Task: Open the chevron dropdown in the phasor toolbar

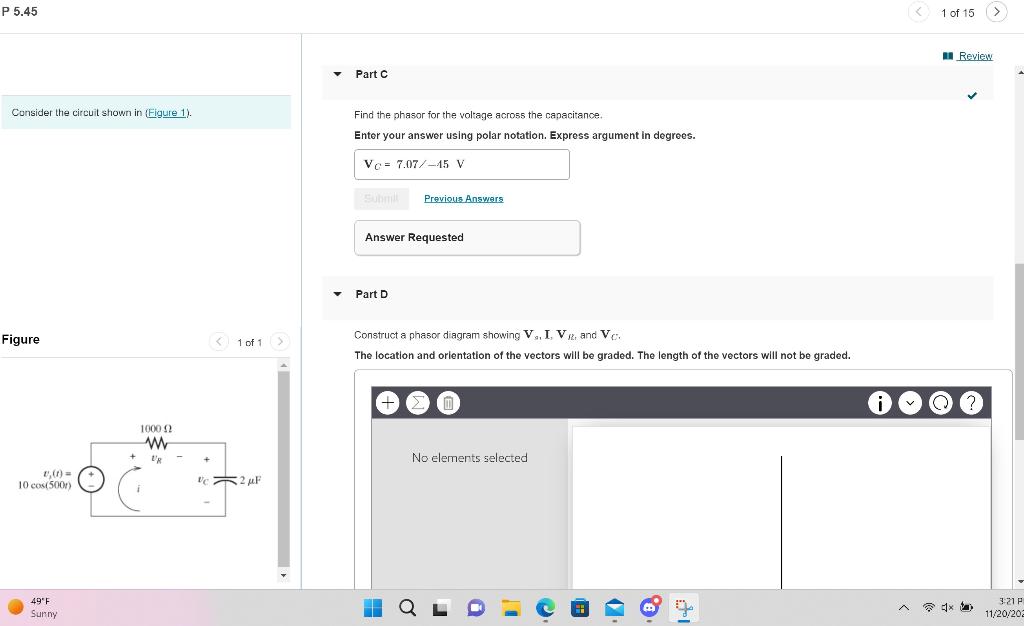Action: coord(910,403)
